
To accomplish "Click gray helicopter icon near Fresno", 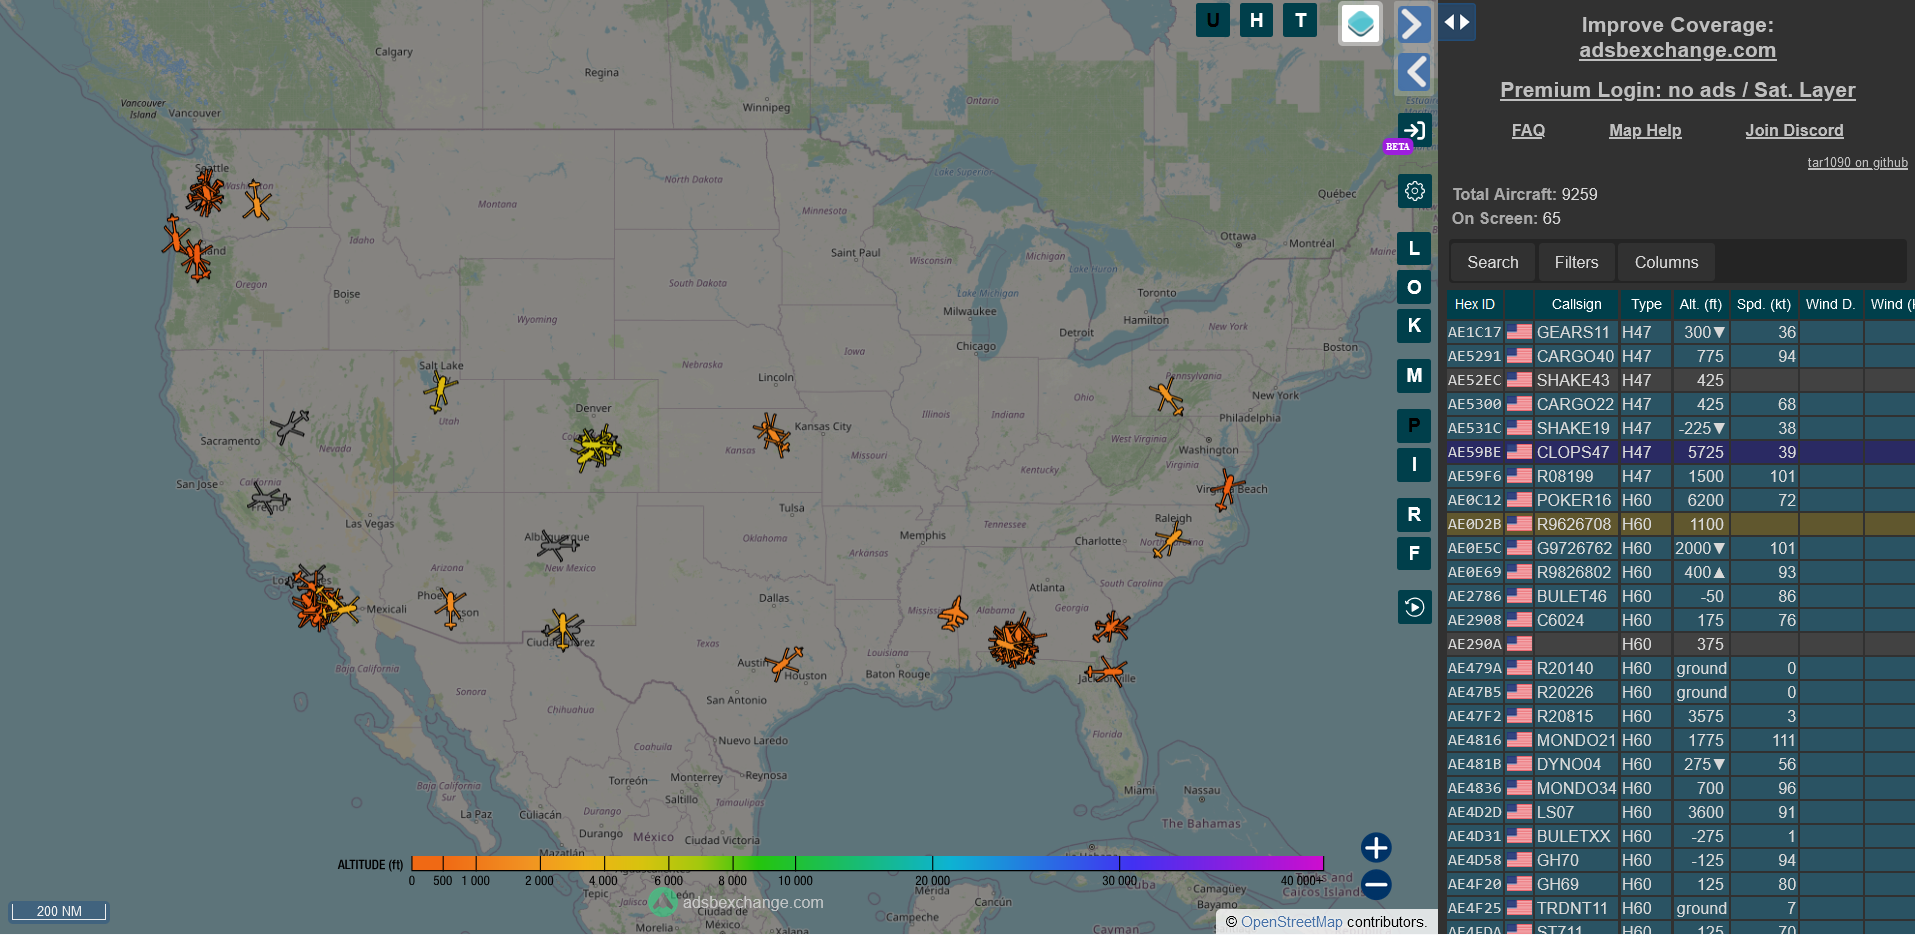I will [x=268, y=497].
